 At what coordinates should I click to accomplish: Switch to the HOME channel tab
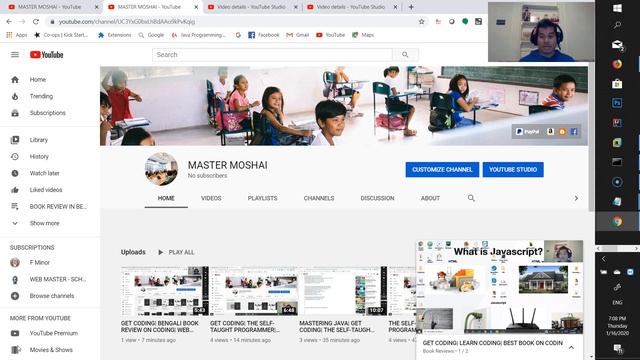pos(166,198)
